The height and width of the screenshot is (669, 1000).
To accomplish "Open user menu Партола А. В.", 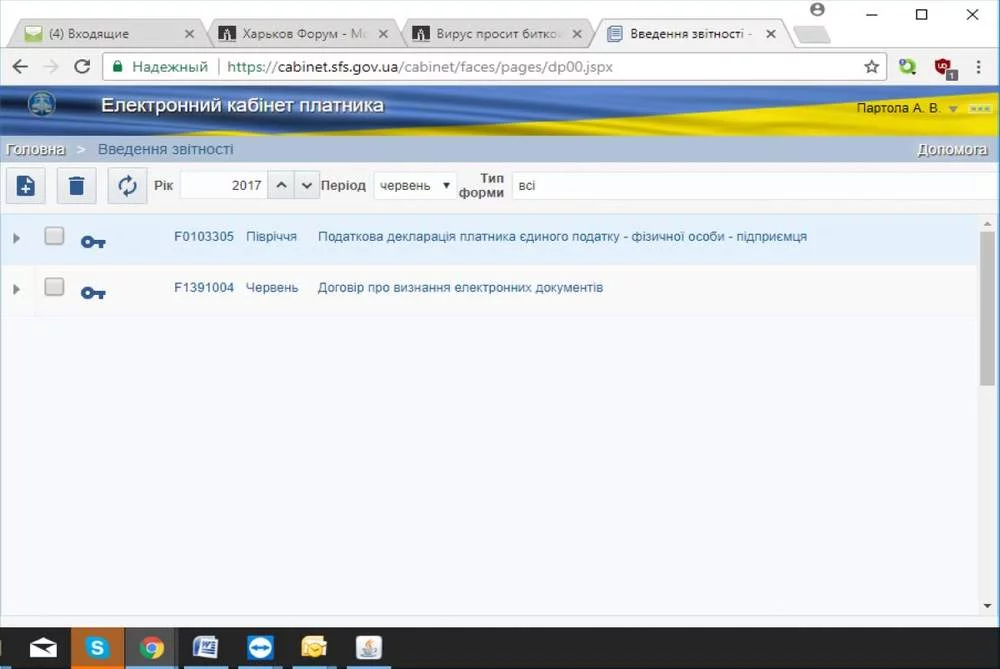I will point(907,108).
